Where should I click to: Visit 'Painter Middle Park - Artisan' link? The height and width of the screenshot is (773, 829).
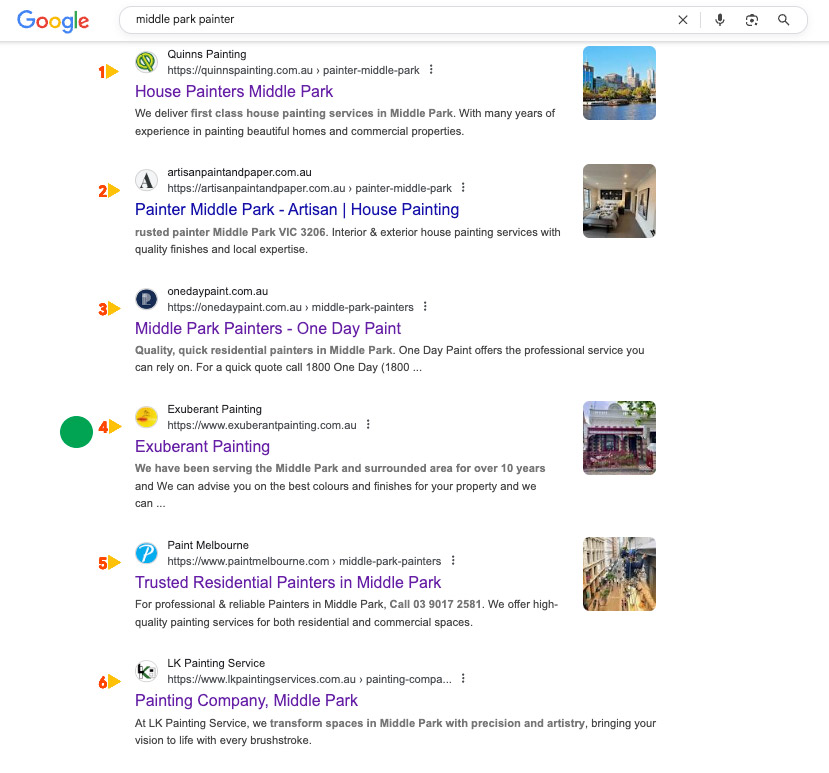tap(297, 209)
